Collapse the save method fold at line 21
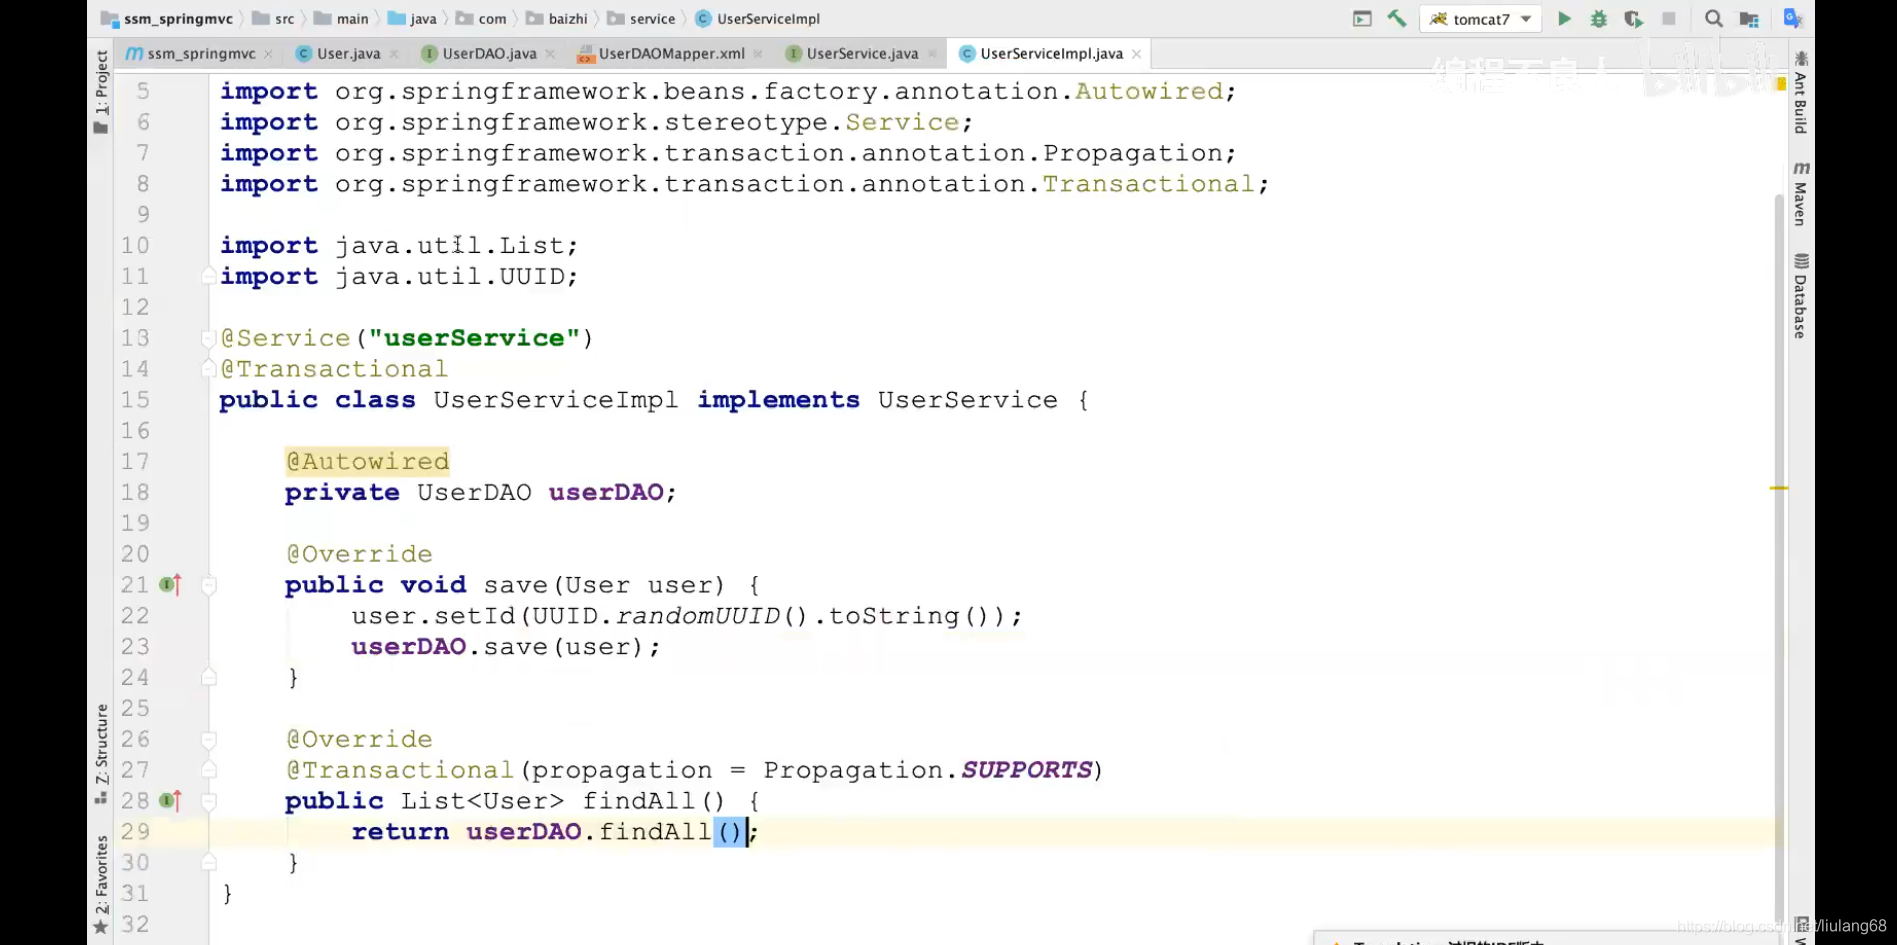Viewport: 1897px width, 945px height. (x=208, y=585)
